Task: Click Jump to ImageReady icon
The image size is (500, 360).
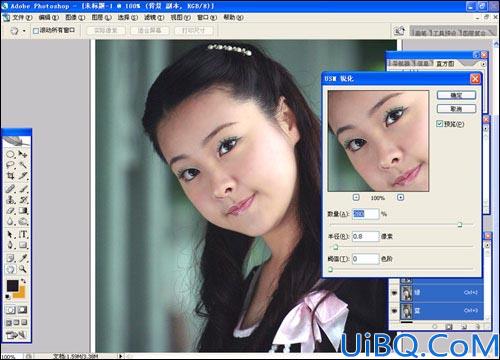Action: tap(16, 335)
